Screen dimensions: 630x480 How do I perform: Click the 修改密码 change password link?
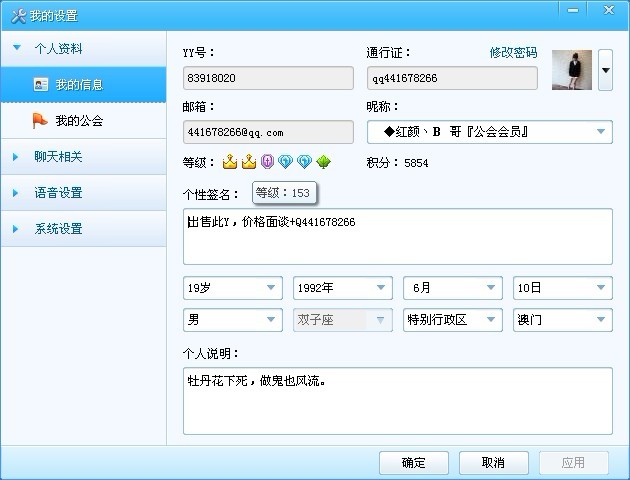point(513,52)
